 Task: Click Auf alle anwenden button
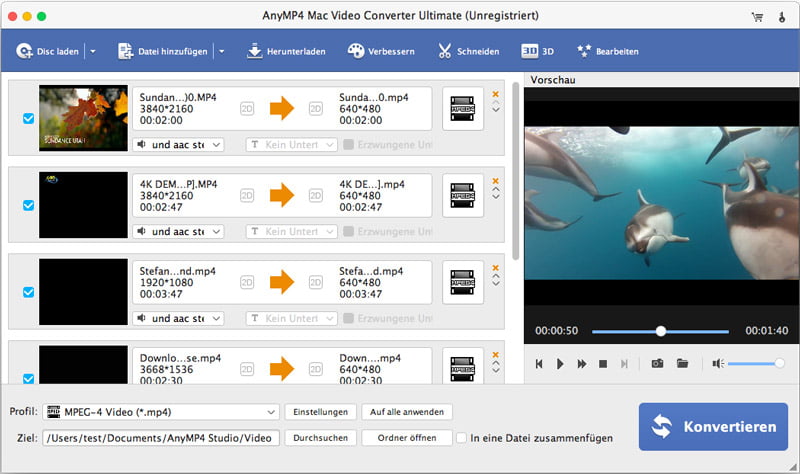coord(407,412)
